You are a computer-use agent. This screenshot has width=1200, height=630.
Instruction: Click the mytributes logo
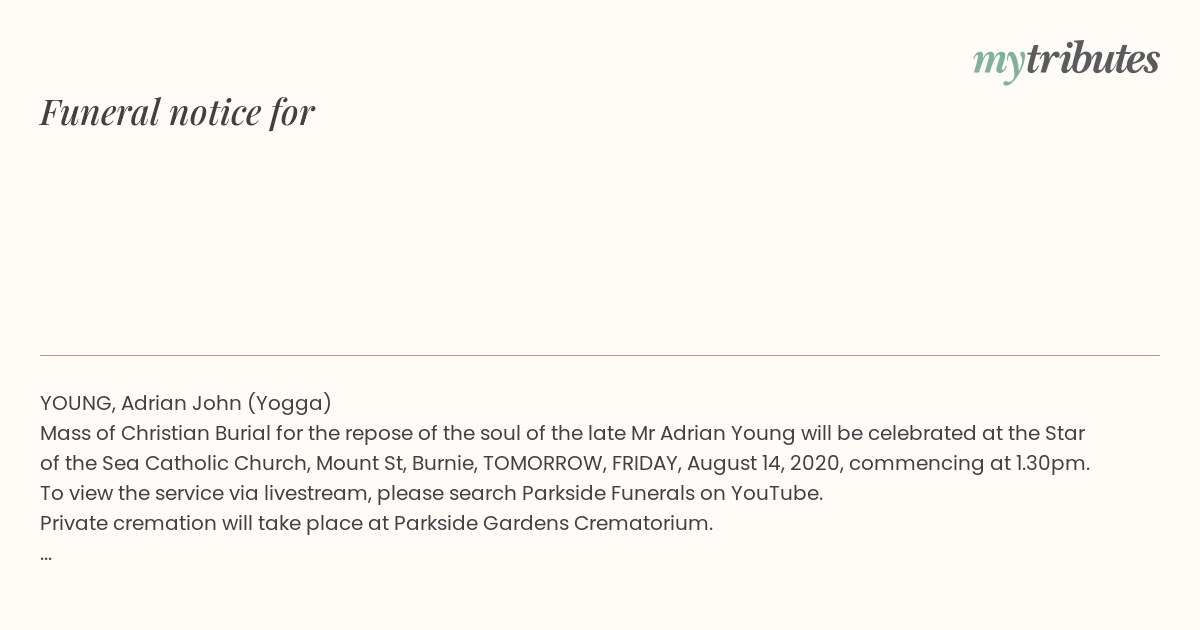click(x=1066, y=61)
